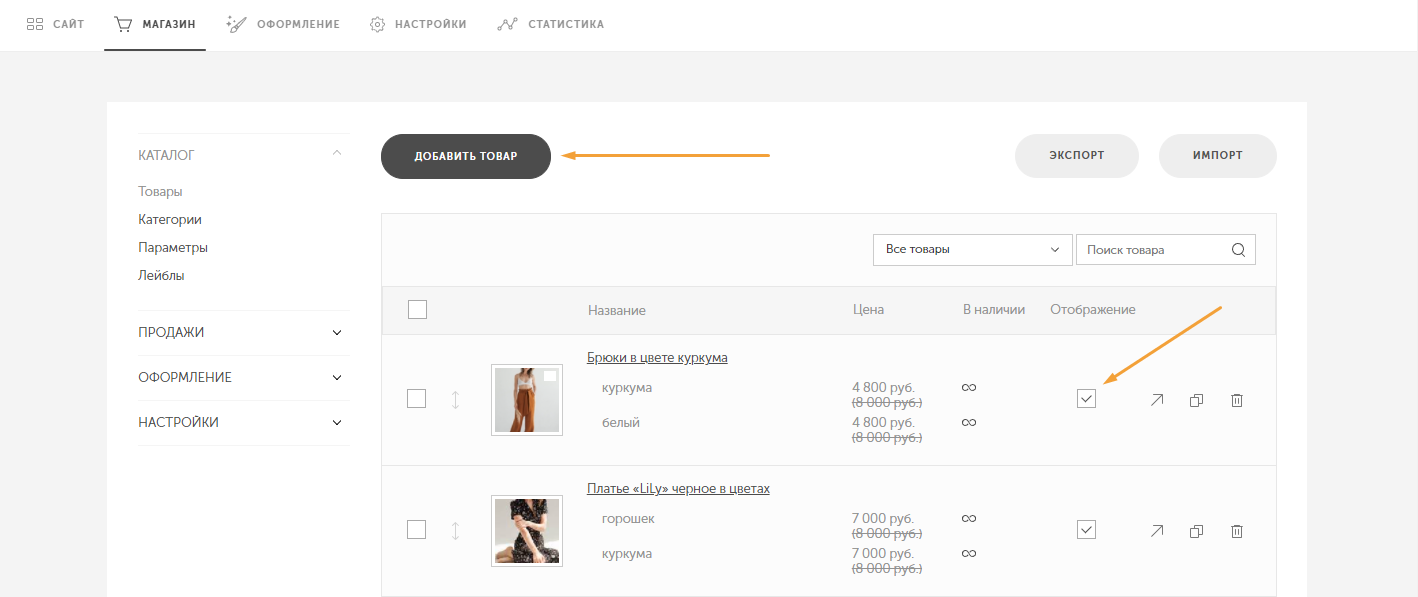Toggle display checkbox for Брюки в цвете куркума
The image size is (1418, 597).
pyautogui.click(x=1087, y=399)
